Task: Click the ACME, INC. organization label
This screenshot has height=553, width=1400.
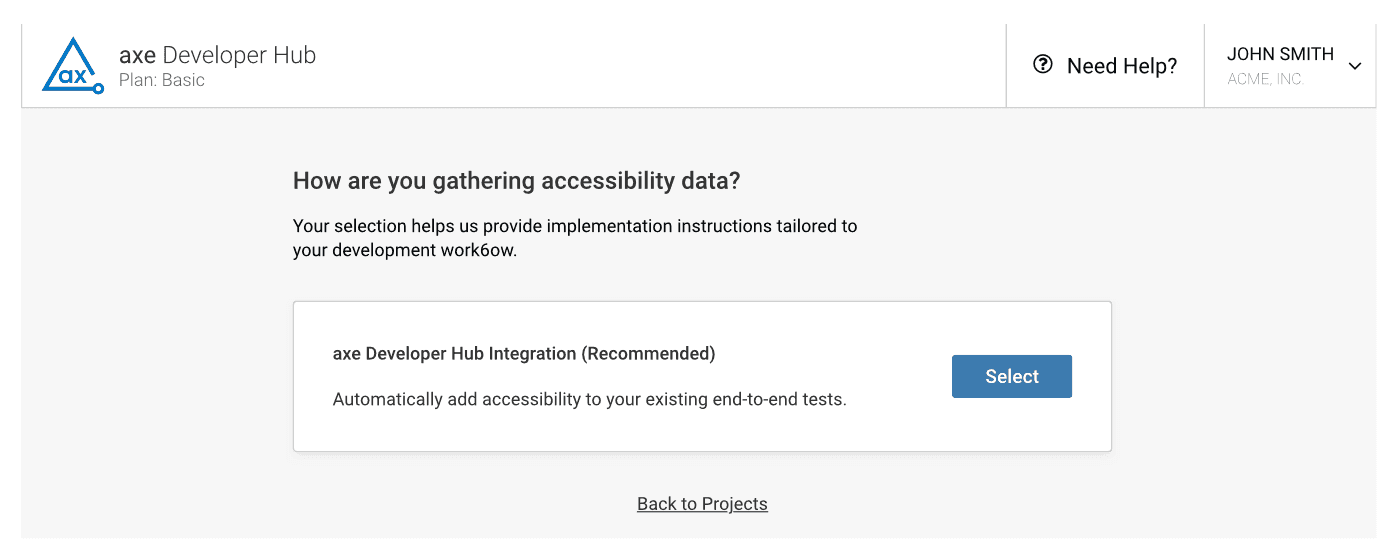Action: [x=1265, y=79]
